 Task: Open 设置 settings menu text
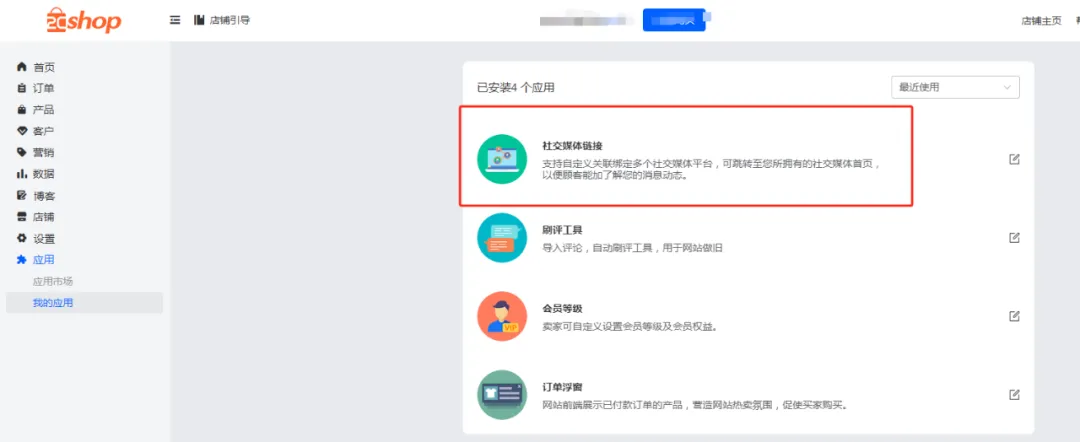(x=43, y=239)
